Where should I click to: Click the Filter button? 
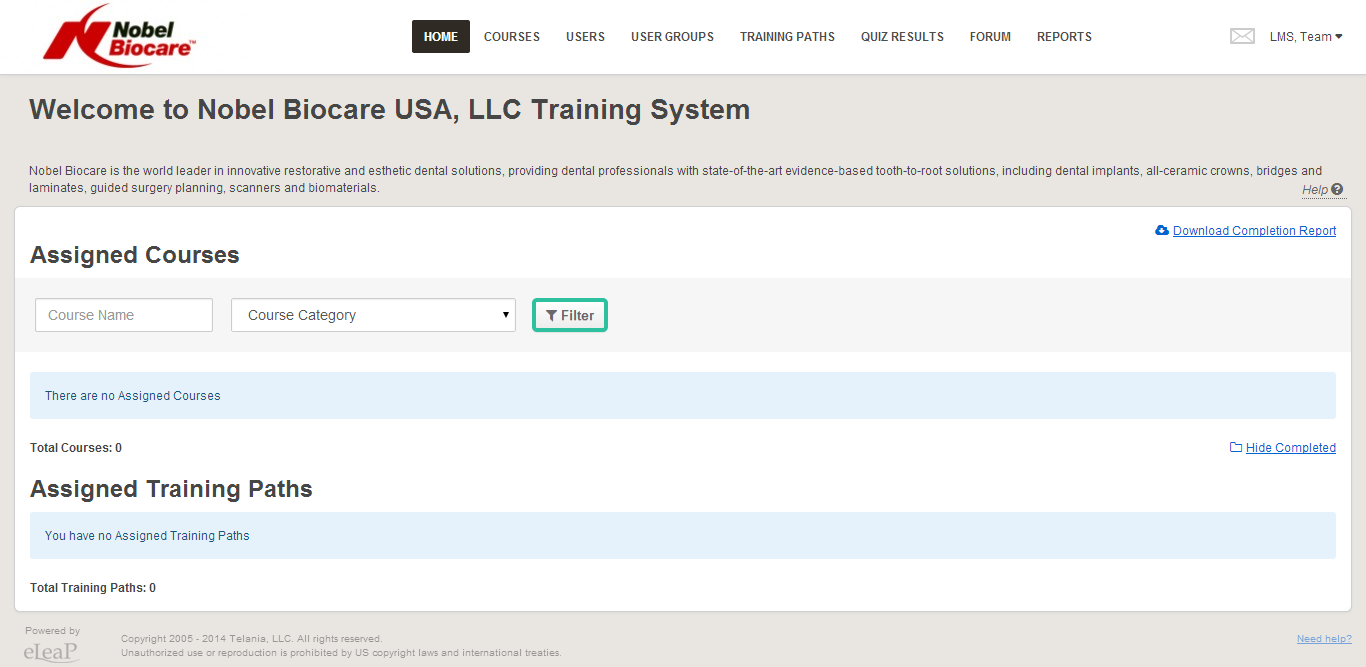pos(570,315)
